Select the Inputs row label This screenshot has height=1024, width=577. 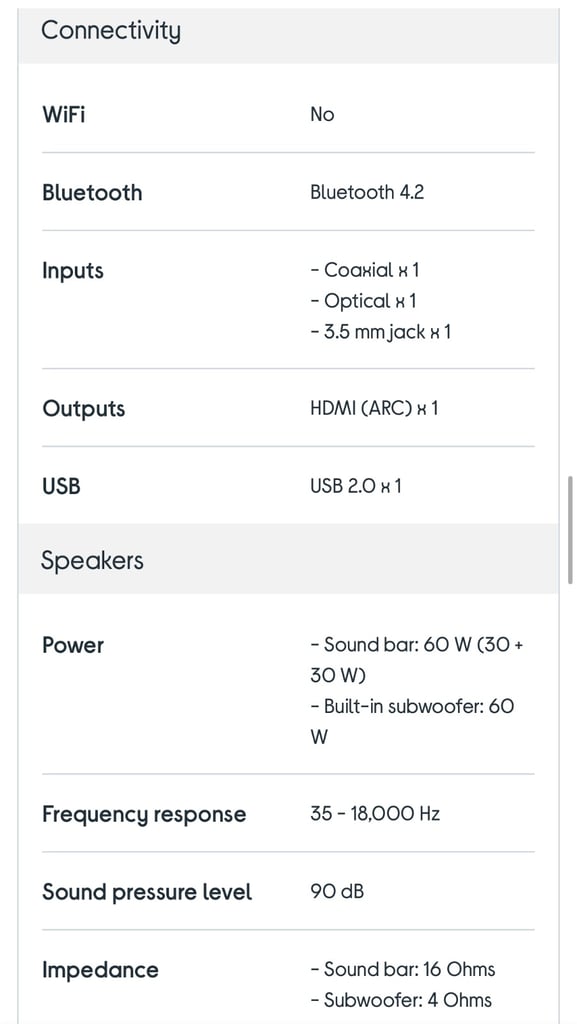point(73,270)
